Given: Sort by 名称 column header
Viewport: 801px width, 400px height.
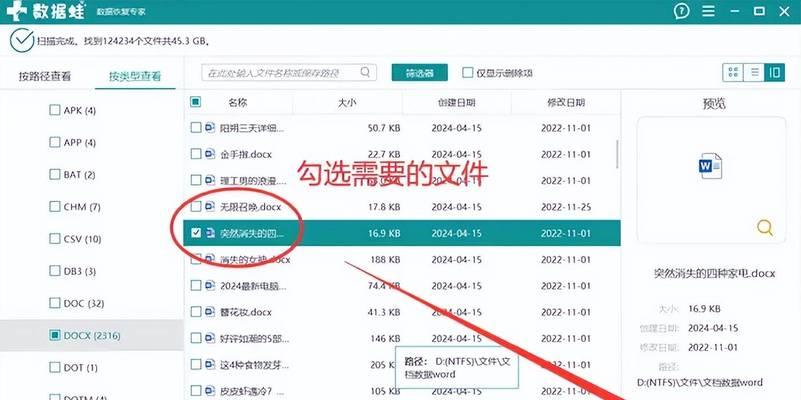Looking at the screenshot, I should tap(238, 102).
